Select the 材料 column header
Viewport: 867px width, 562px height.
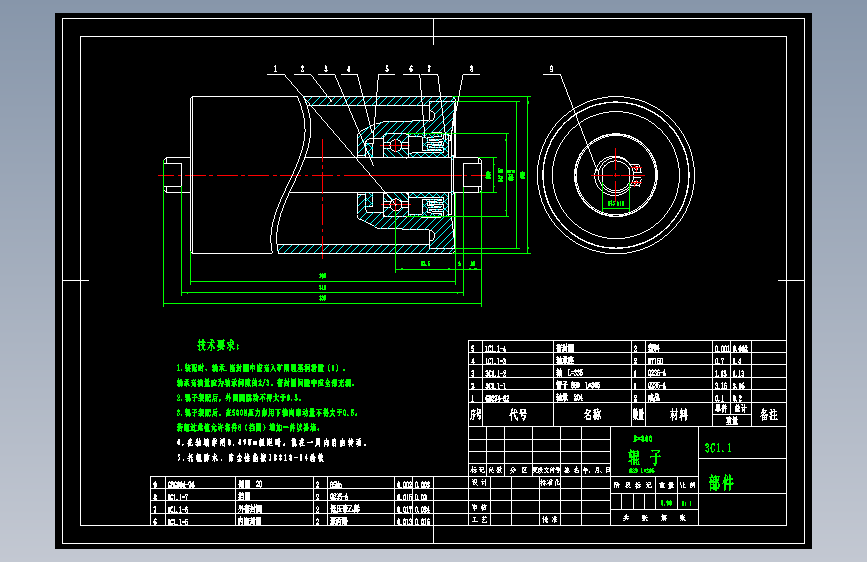679,415
